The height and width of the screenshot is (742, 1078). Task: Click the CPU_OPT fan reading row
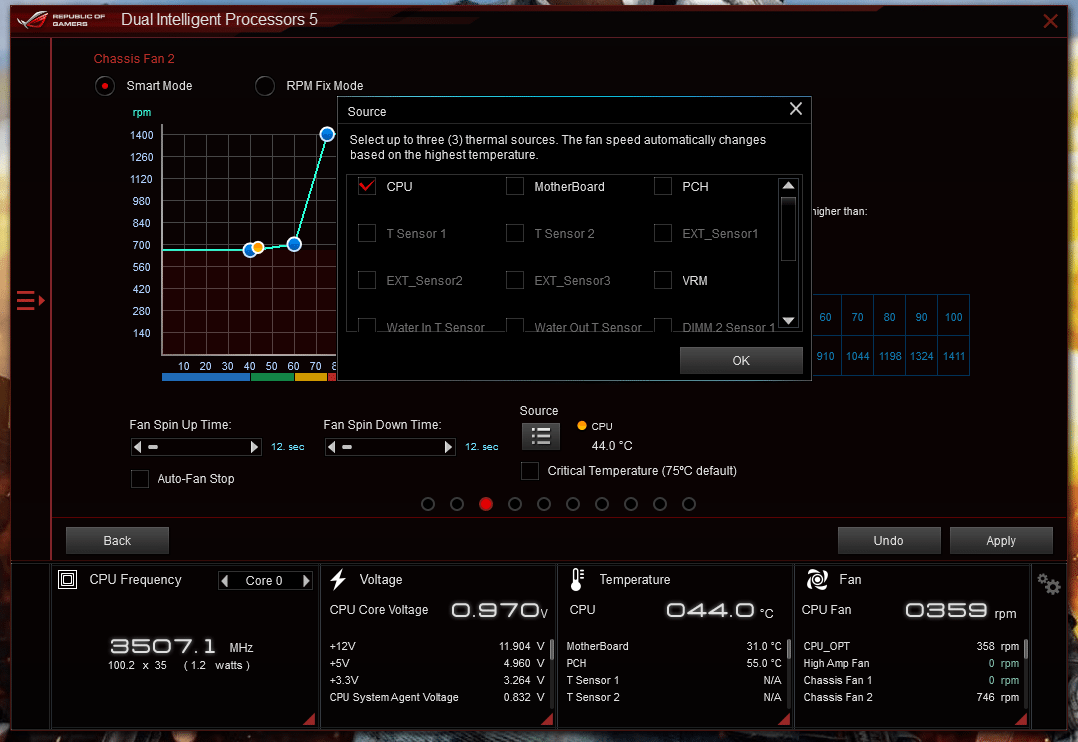pyautogui.click(x=911, y=646)
